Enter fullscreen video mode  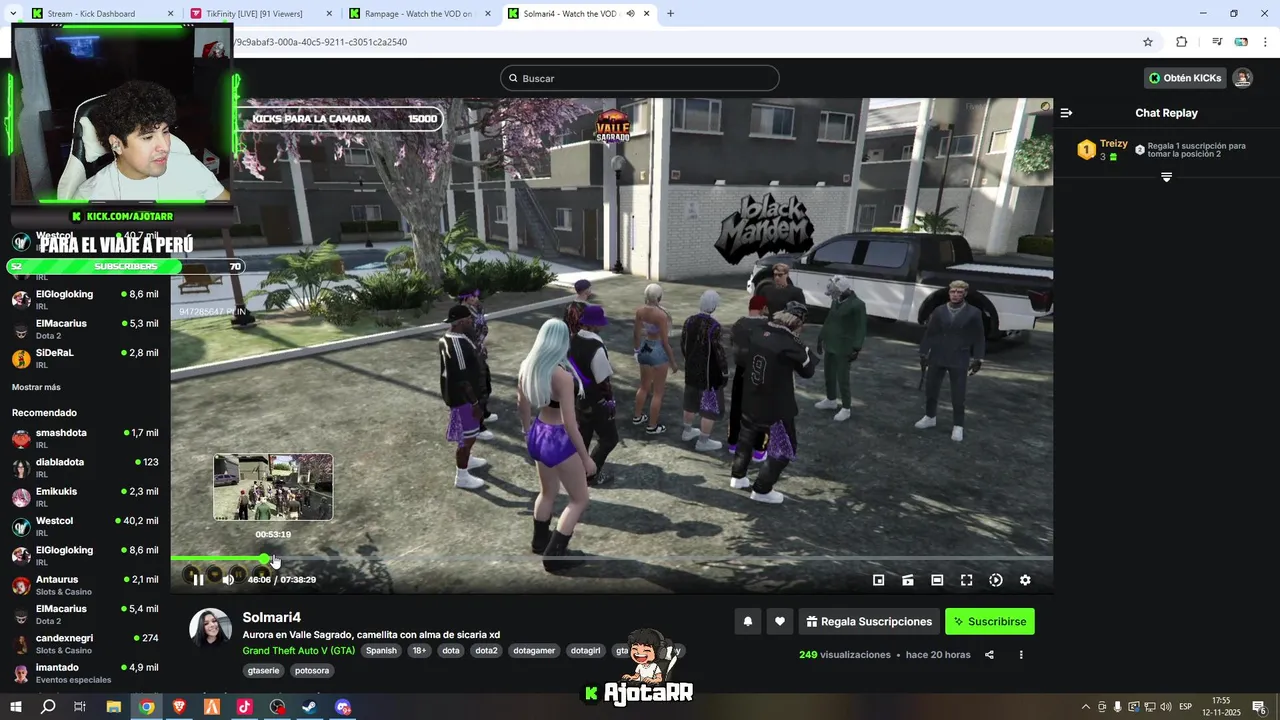pos(966,580)
